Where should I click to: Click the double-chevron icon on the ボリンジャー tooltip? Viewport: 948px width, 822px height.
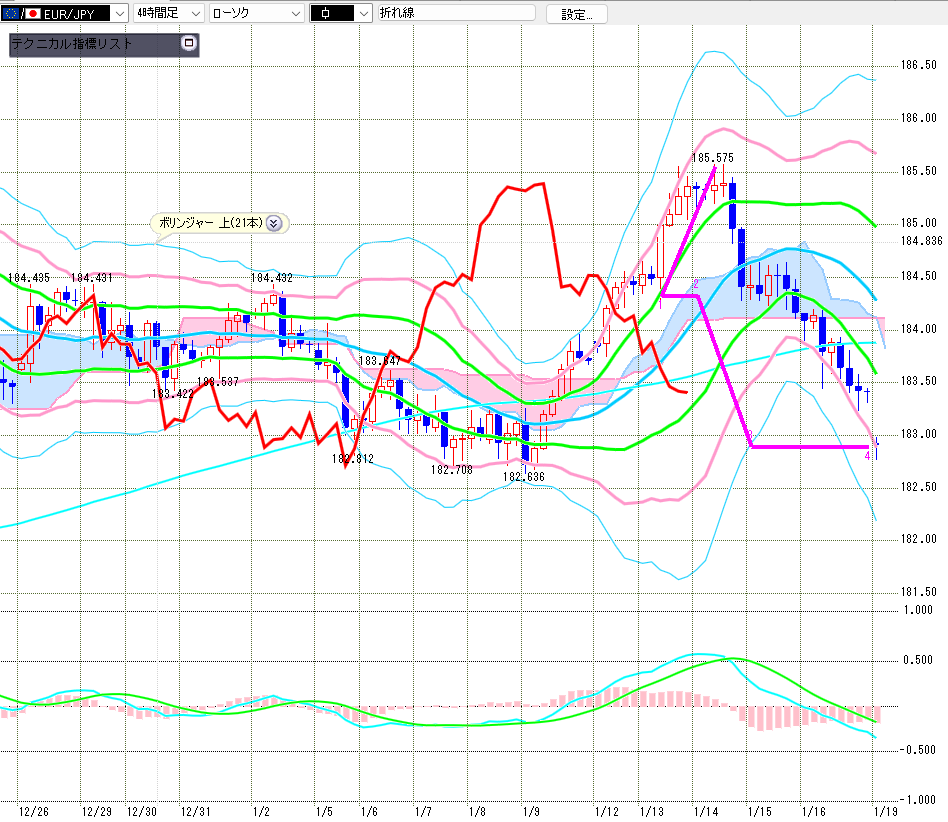coord(274,223)
